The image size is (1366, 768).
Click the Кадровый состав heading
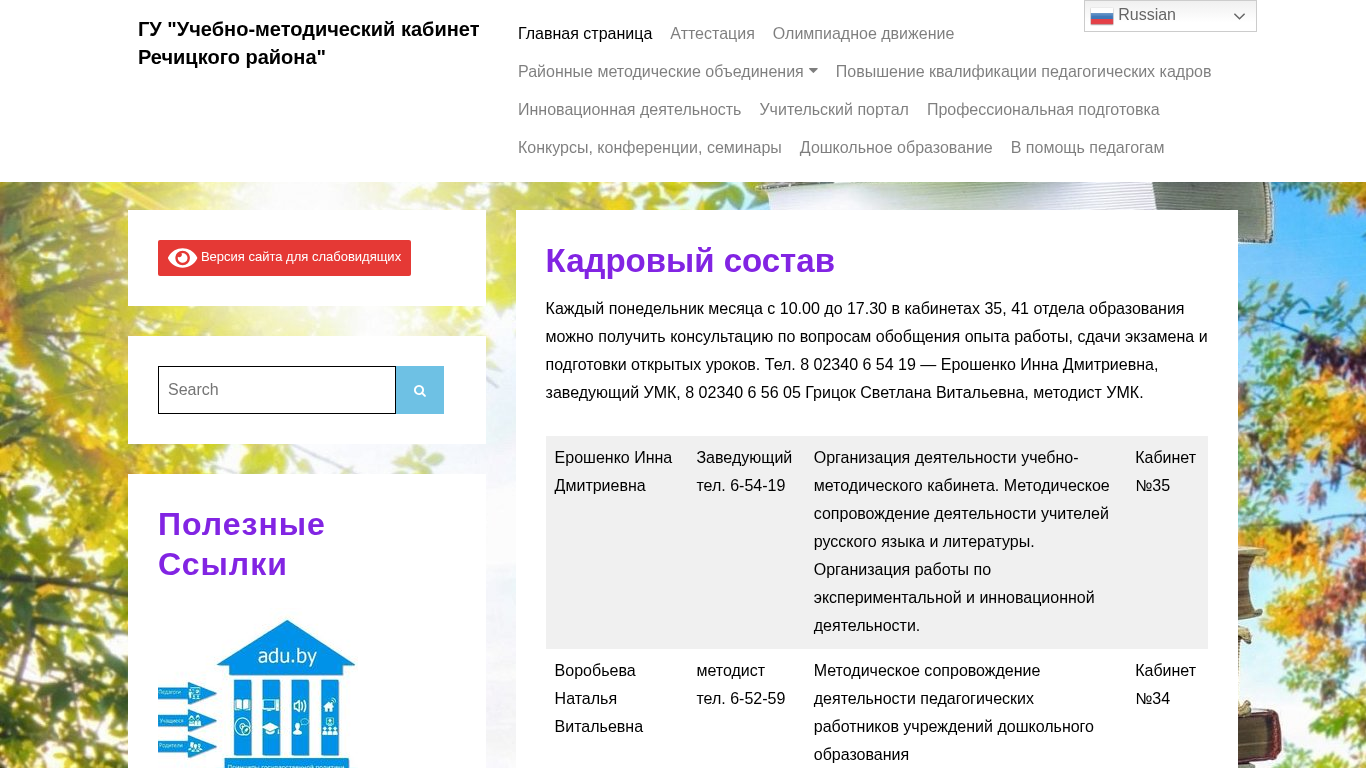tap(690, 261)
